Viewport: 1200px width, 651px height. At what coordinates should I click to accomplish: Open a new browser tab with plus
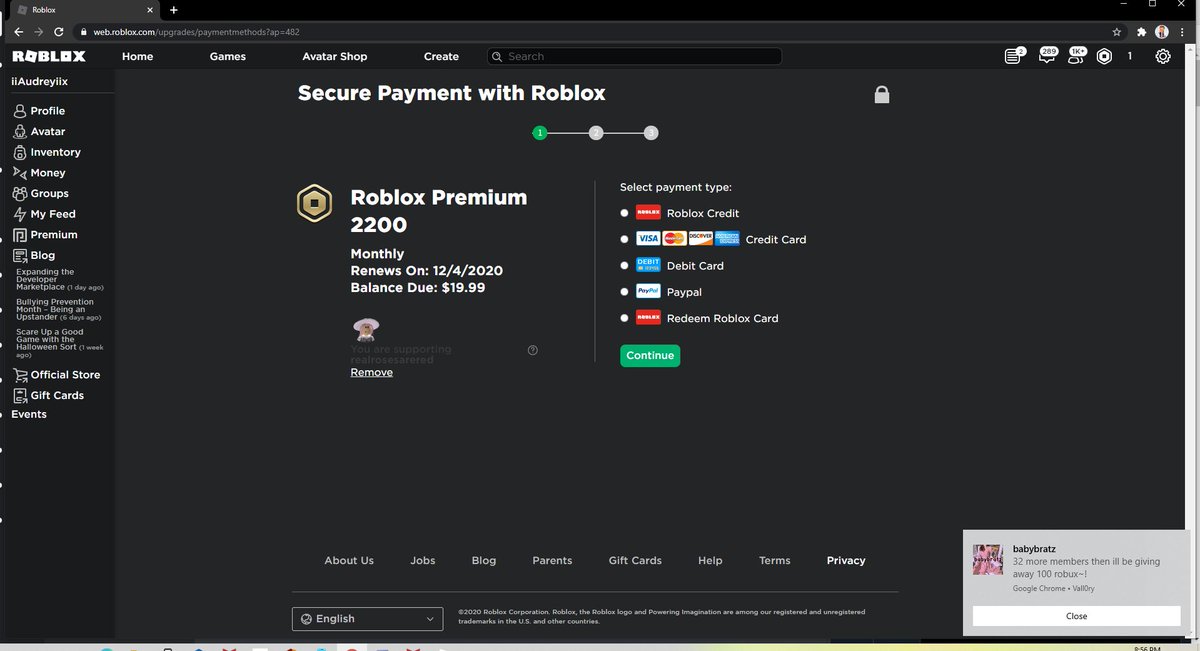pos(173,9)
